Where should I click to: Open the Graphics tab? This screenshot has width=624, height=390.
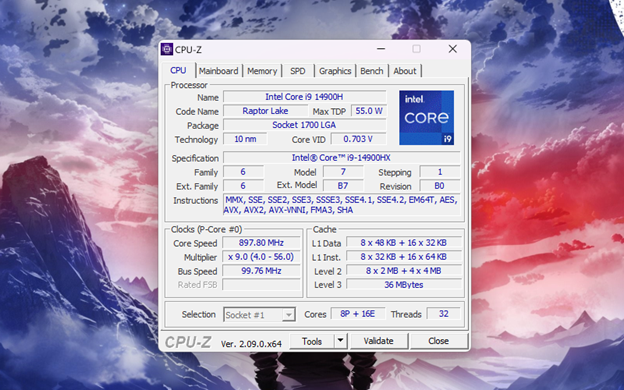[335, 71]
